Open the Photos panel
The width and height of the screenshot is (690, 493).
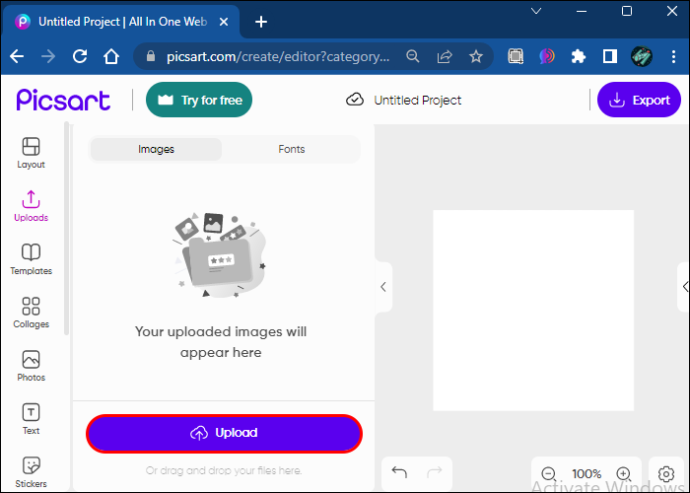pyautogui.click(x=31, y=366)
